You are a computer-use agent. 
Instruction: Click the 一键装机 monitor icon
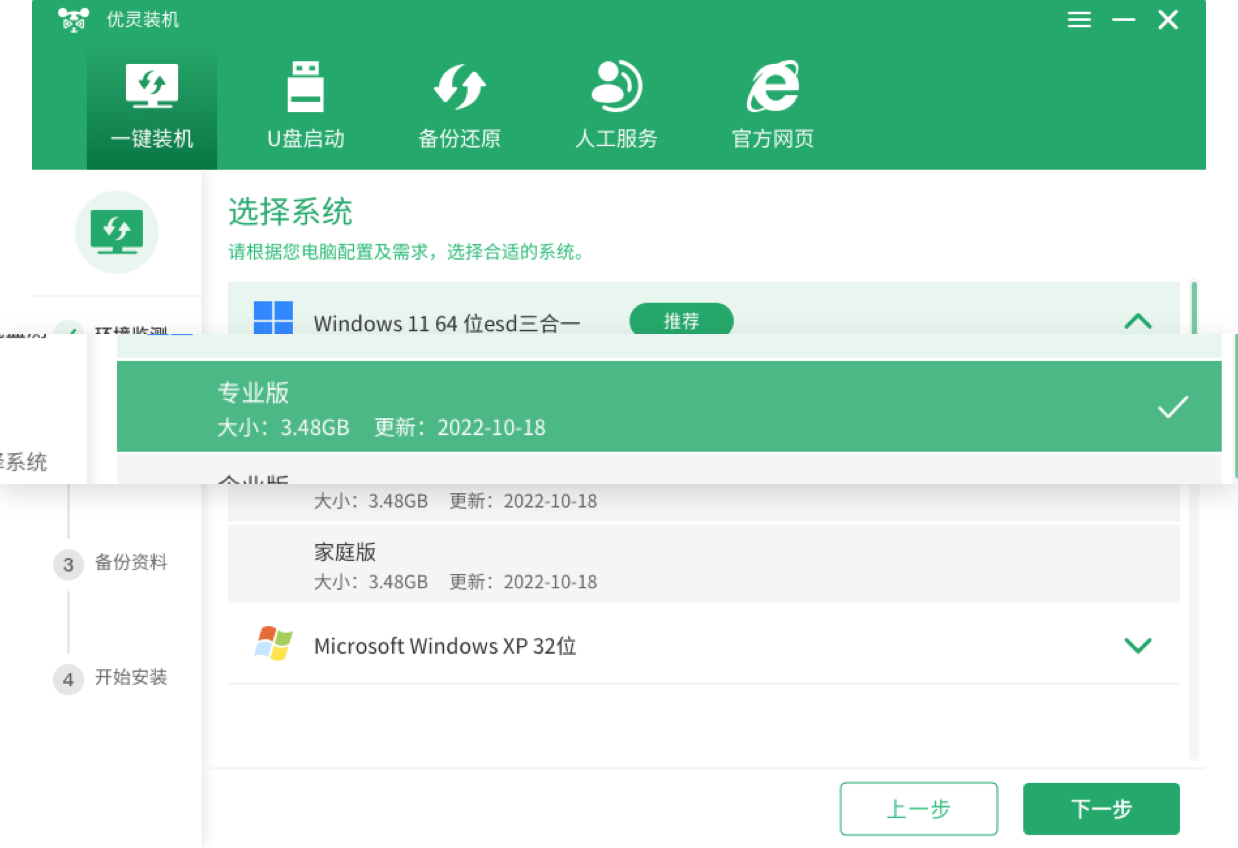(152, 87)
